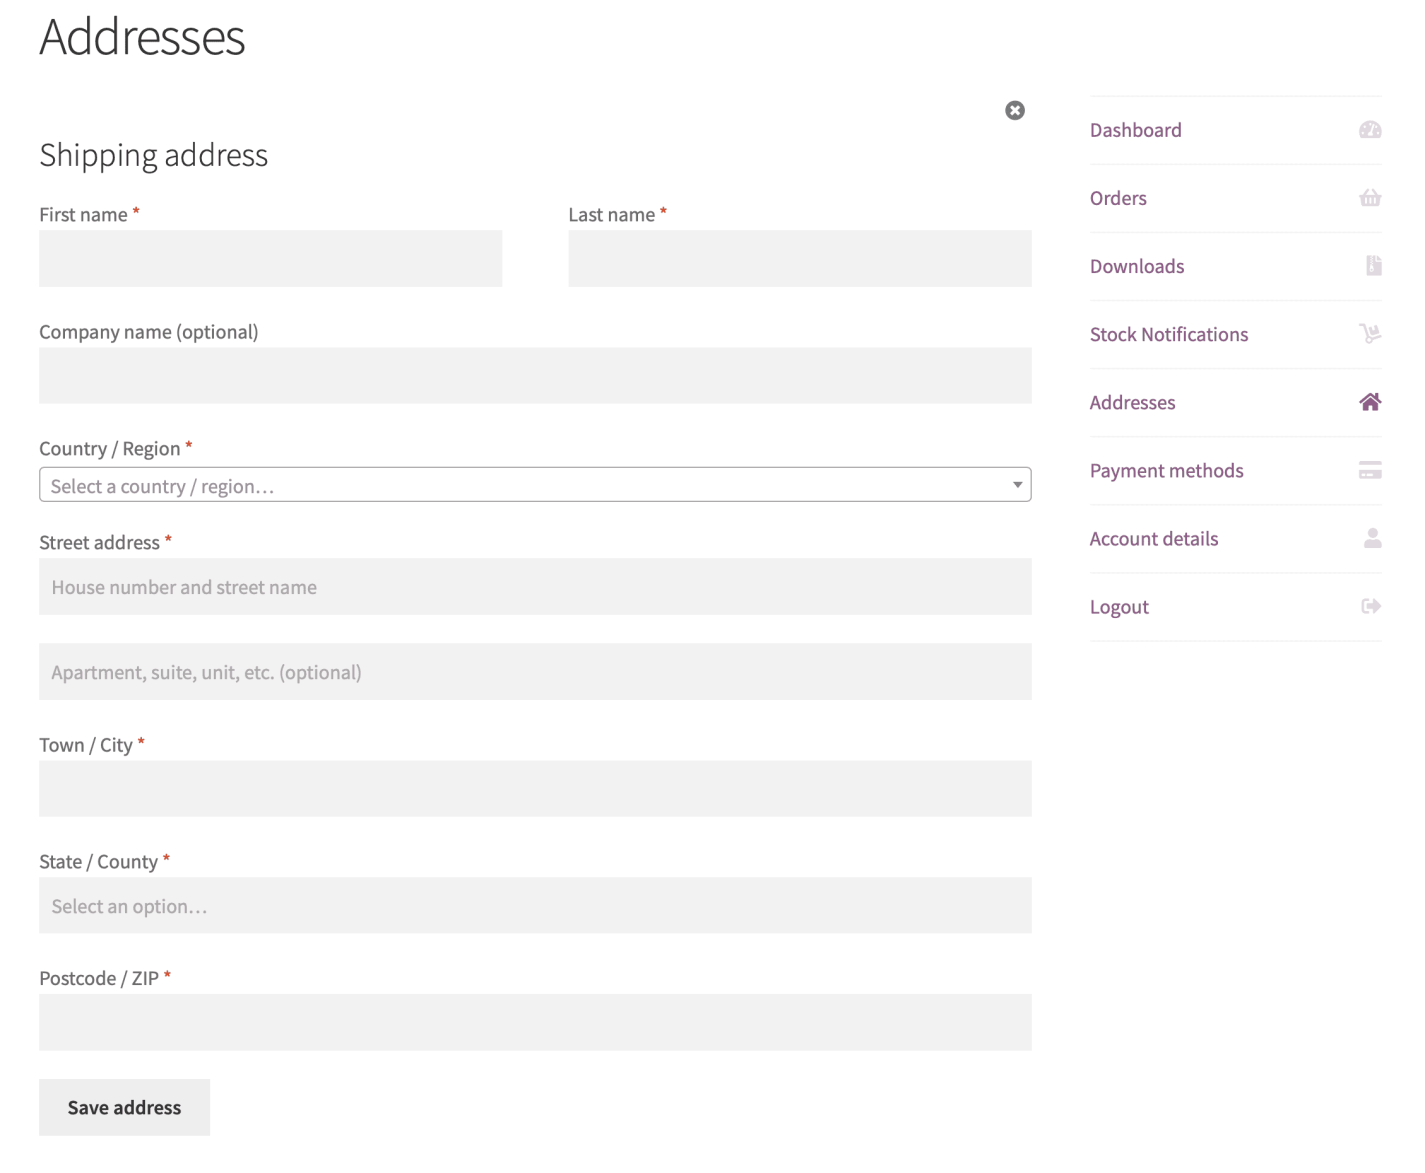Click the First name input field
1425x1173 pixels.
tap(270, 258)
